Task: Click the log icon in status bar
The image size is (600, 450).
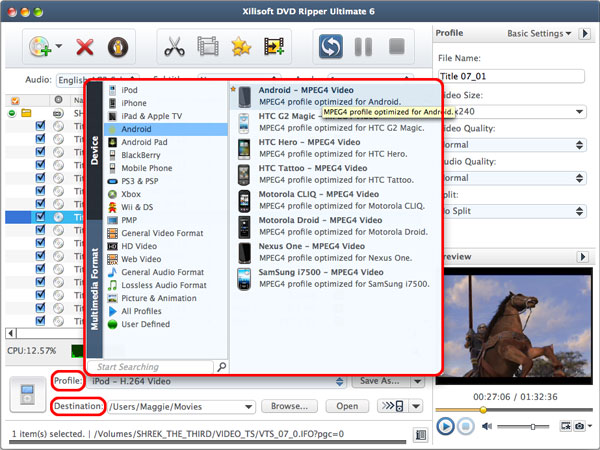Action: tap(420, 435)
